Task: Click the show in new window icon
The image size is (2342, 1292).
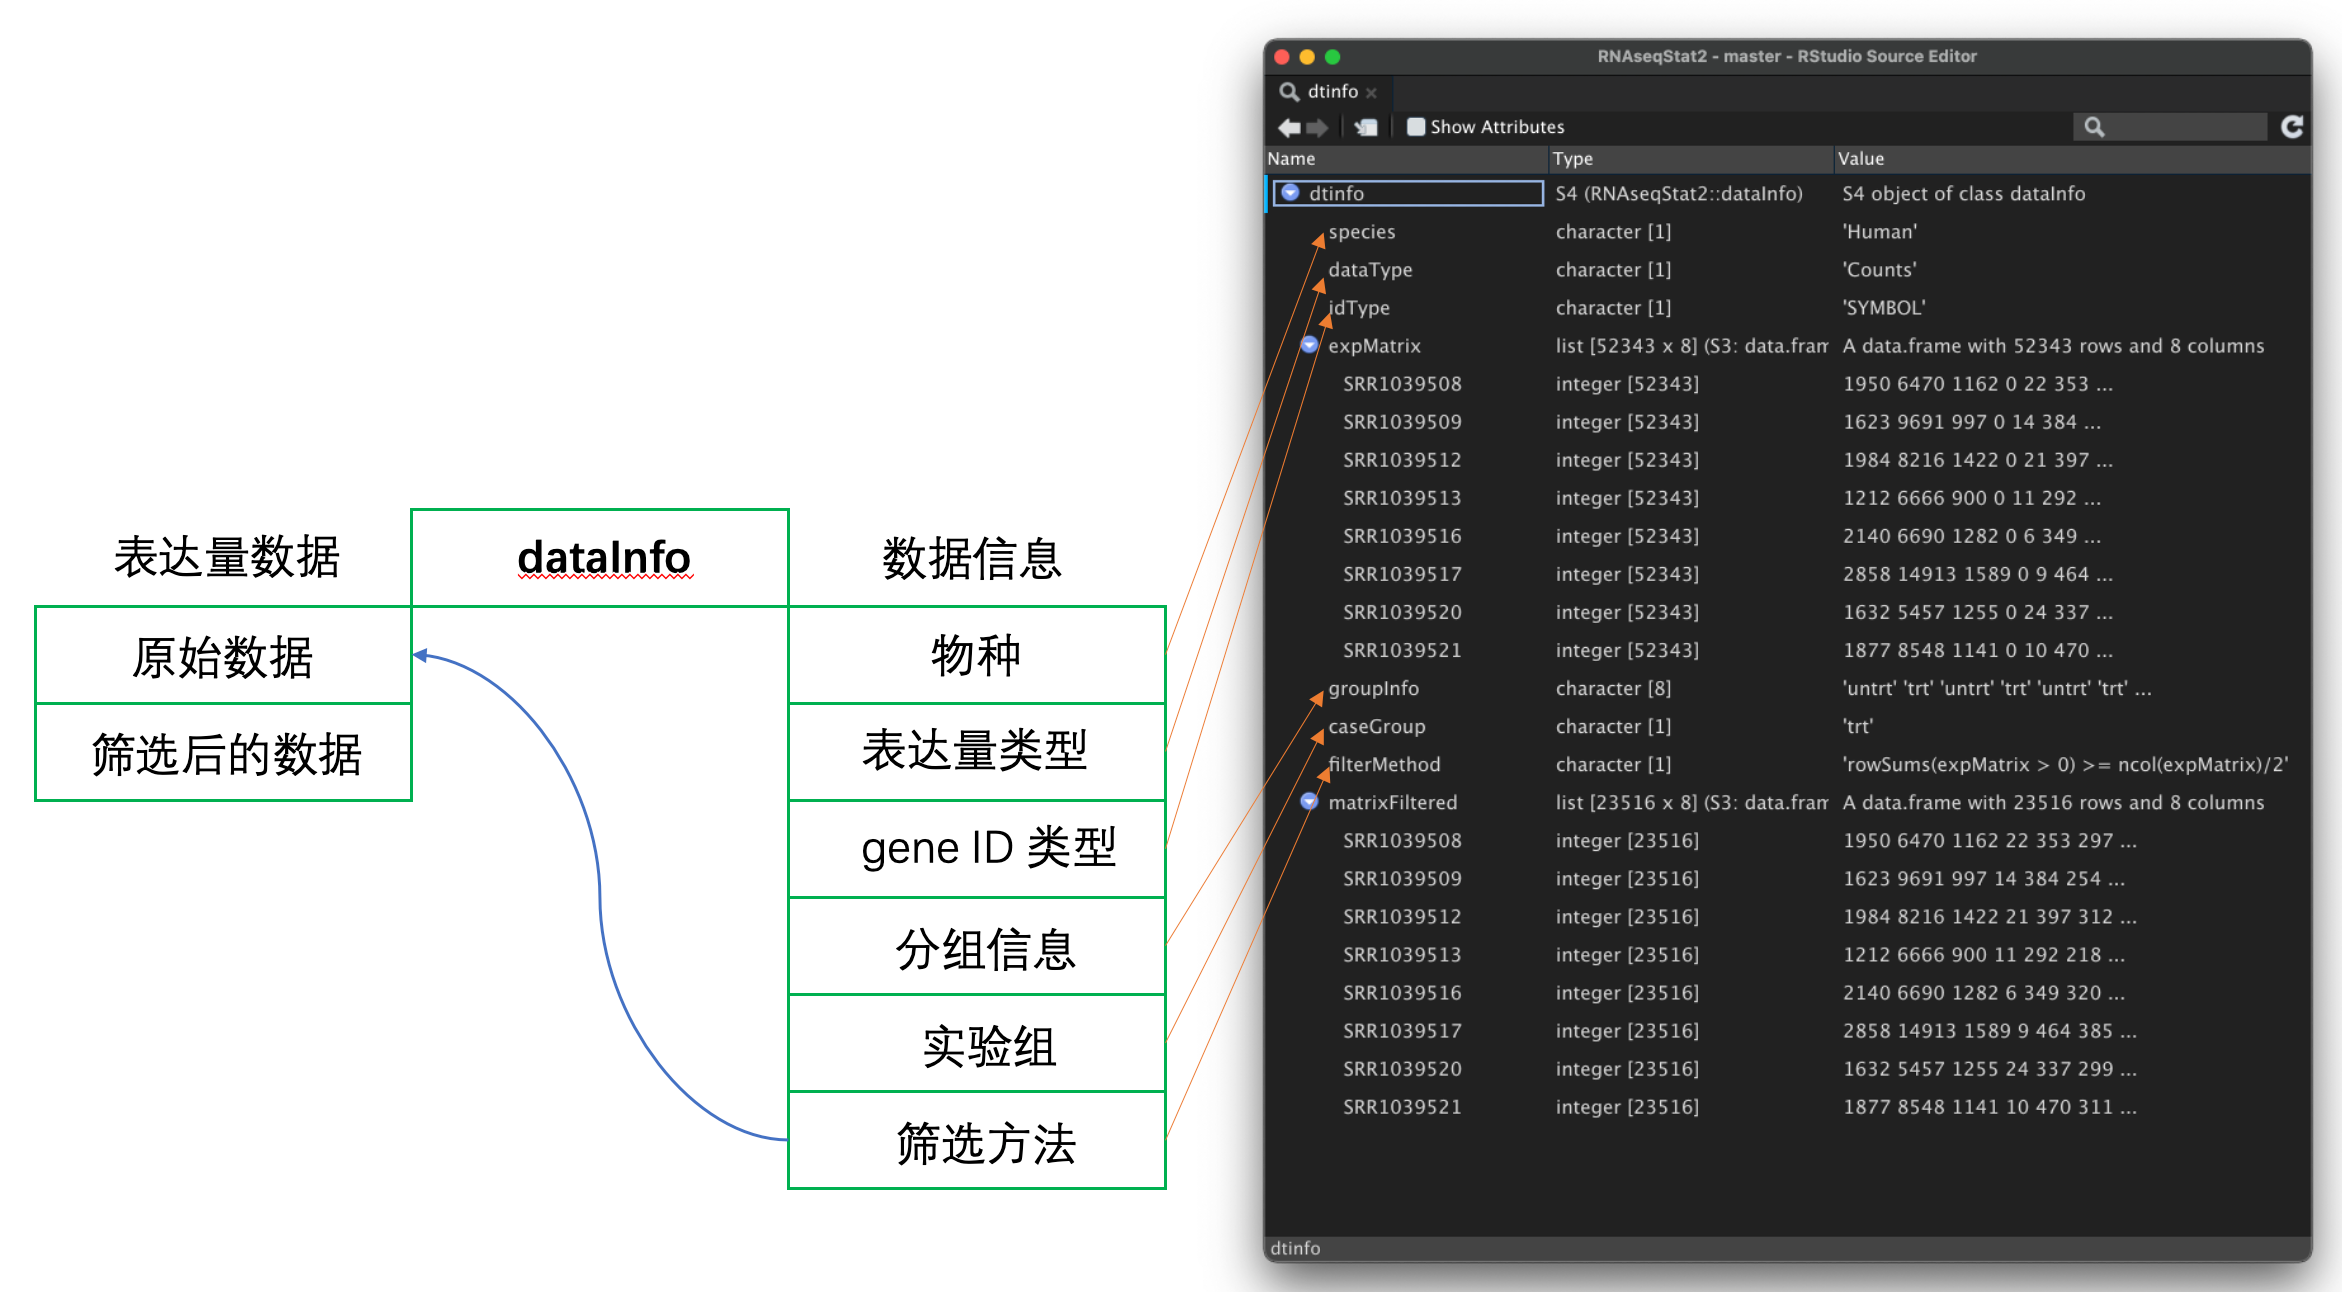Action: (x=1366, y=127)
